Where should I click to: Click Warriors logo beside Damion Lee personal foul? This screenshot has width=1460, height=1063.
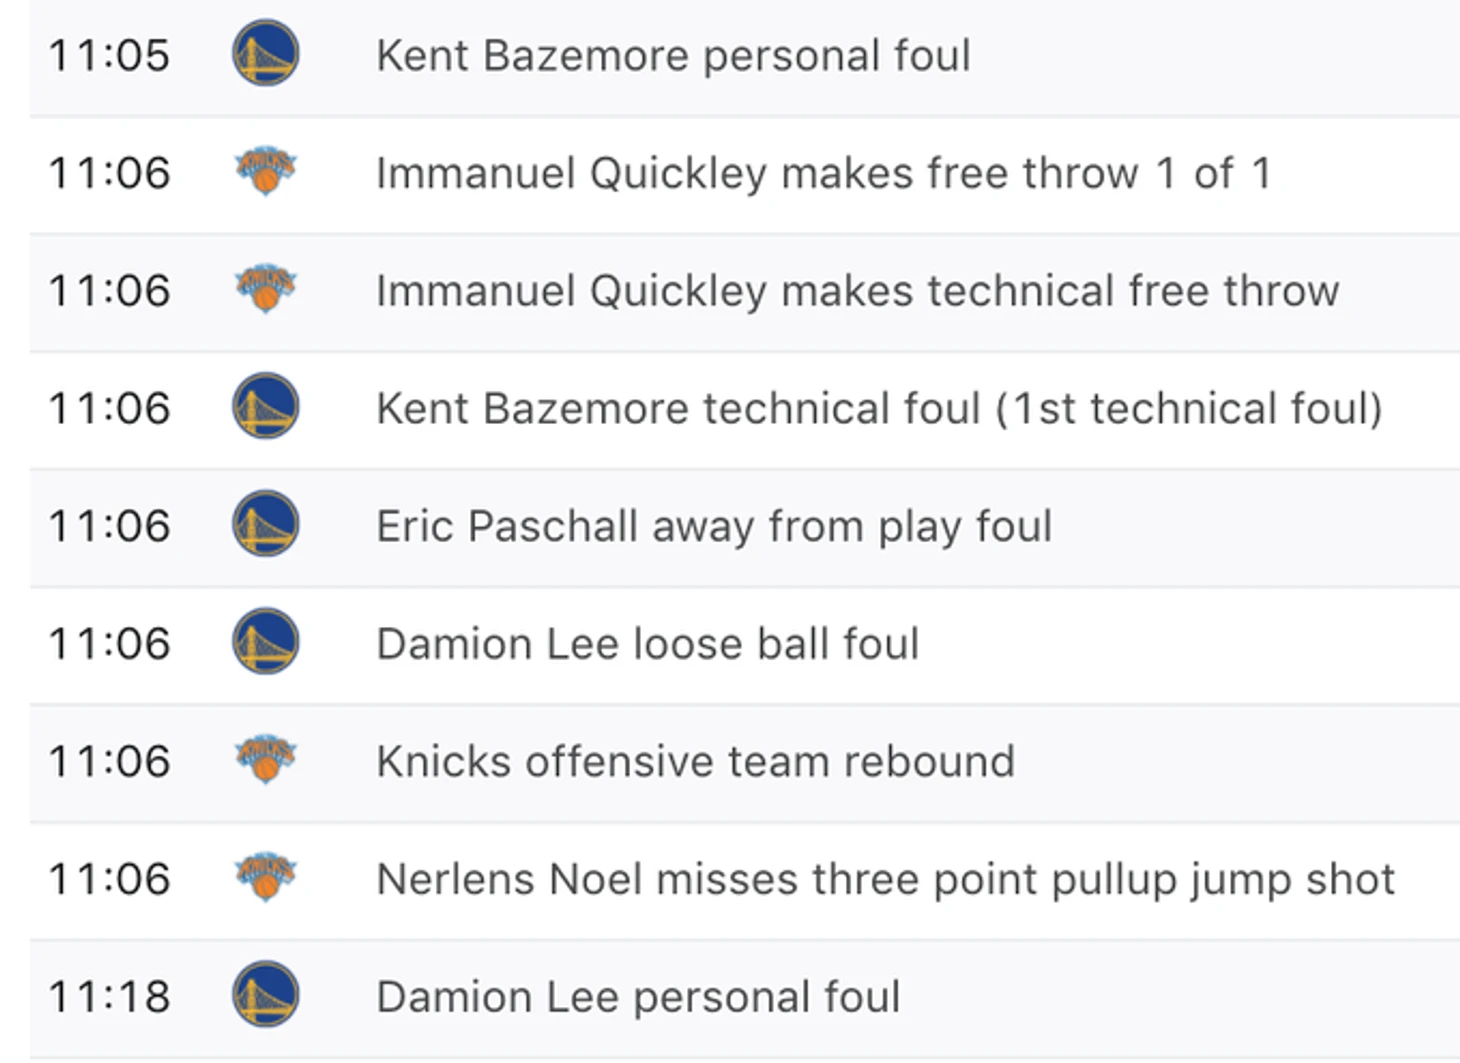pyautogui.click(x=265, y=995)
